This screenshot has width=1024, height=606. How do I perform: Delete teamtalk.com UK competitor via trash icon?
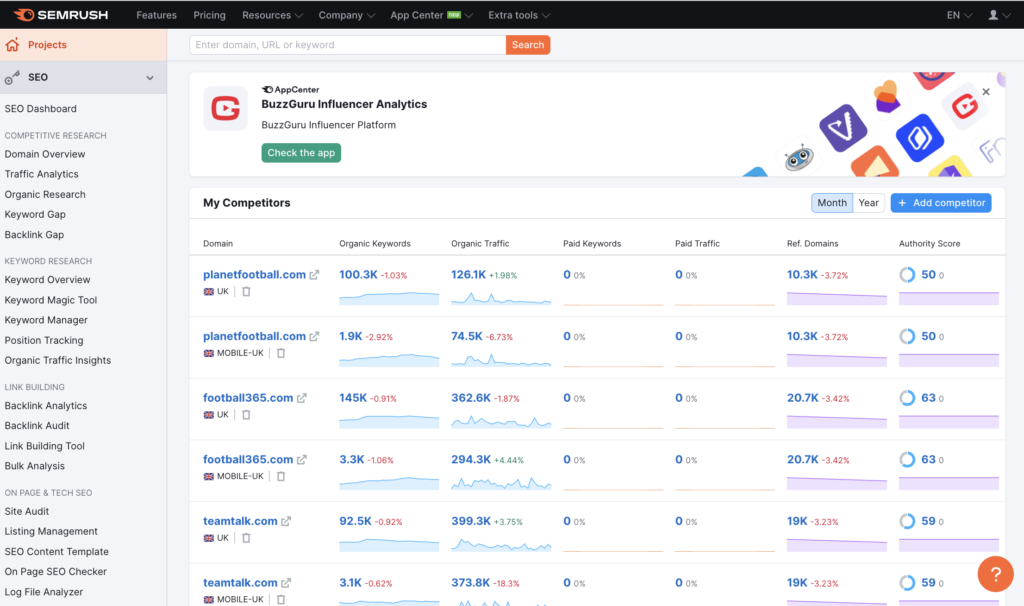[x=246, y=538]
